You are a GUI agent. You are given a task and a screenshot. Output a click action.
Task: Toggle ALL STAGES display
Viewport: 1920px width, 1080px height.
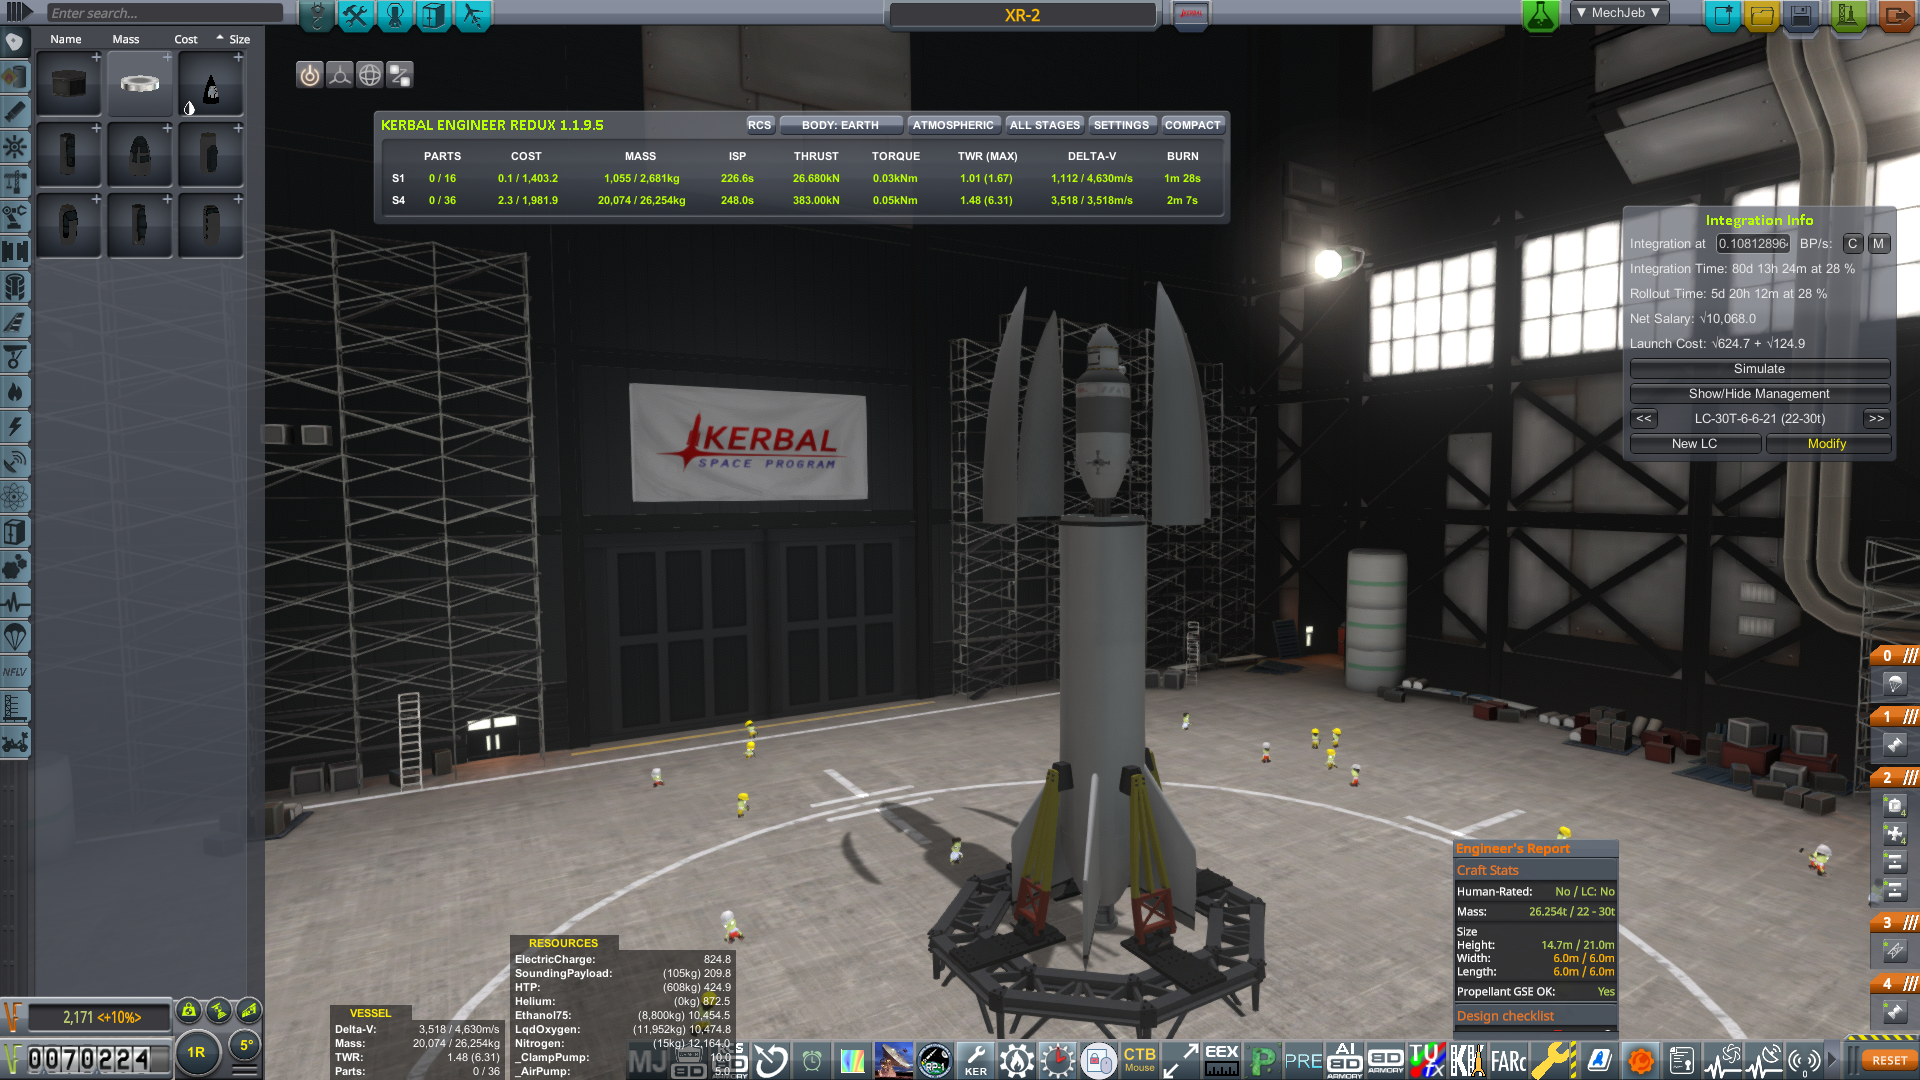tap(1044, 125)
